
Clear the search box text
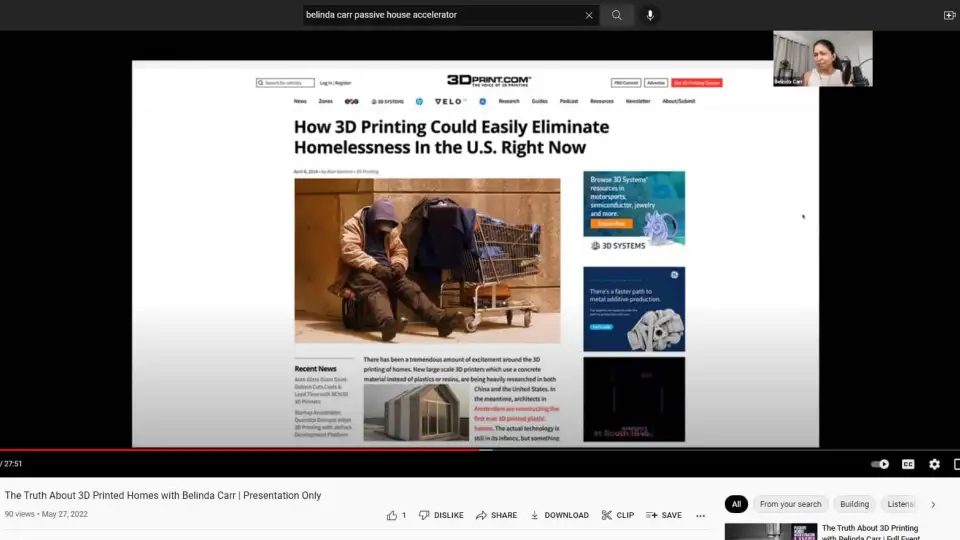589,15
